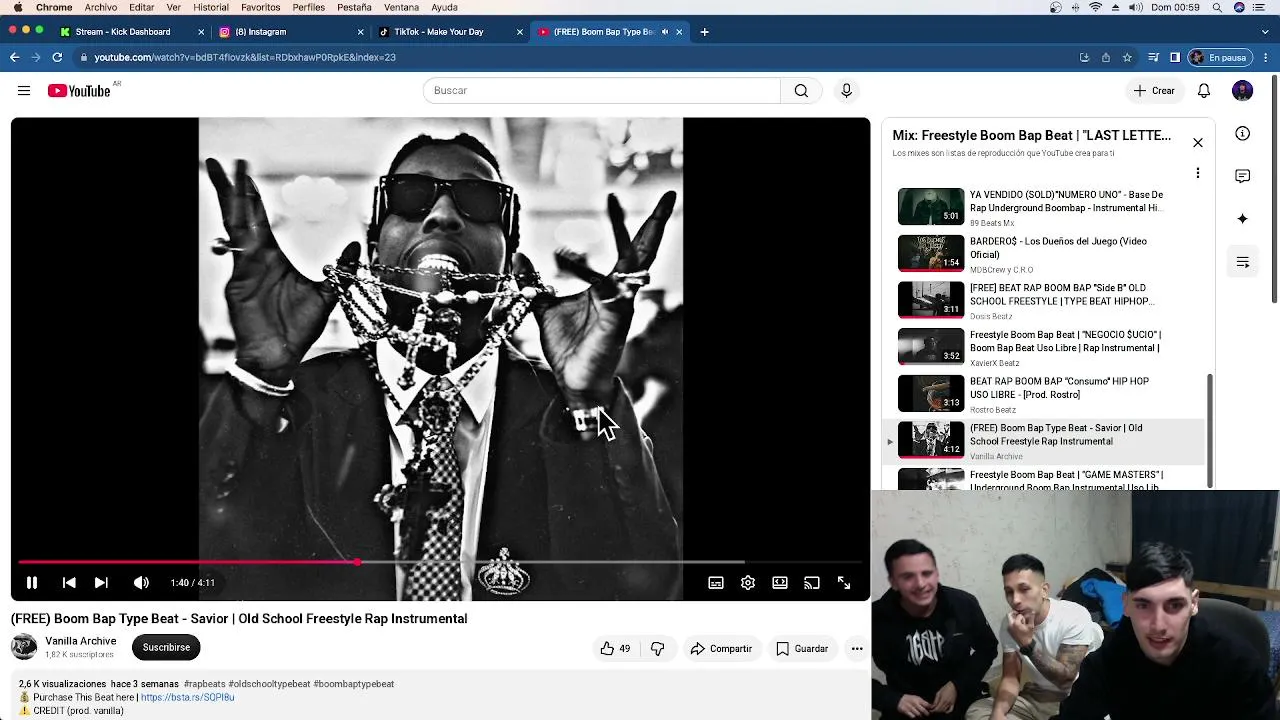1280x720 pixels.
Task: Enter fullscreen mode on the player
Action: (844, 583)
